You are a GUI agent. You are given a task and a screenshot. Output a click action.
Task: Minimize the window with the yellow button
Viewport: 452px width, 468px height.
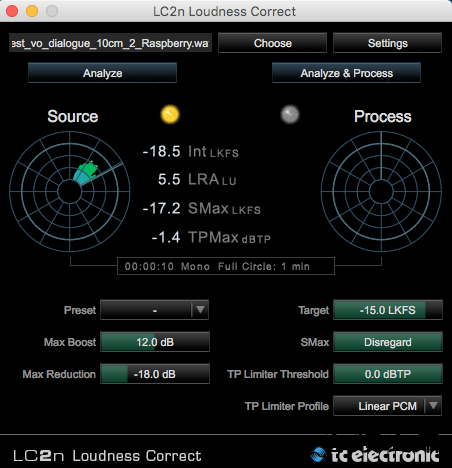click(32, 11)
